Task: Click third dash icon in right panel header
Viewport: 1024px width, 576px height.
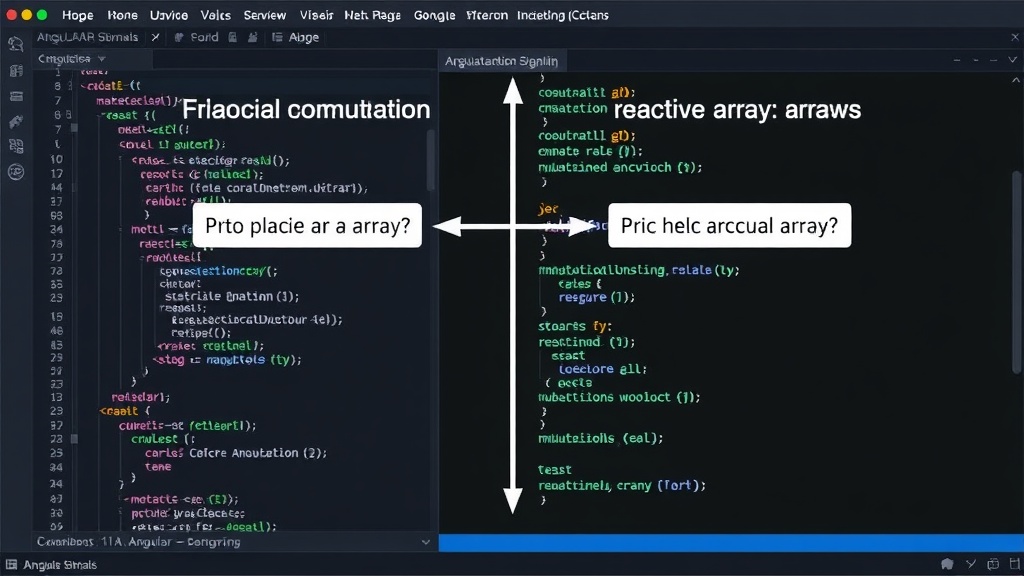Action: (993, 60)
